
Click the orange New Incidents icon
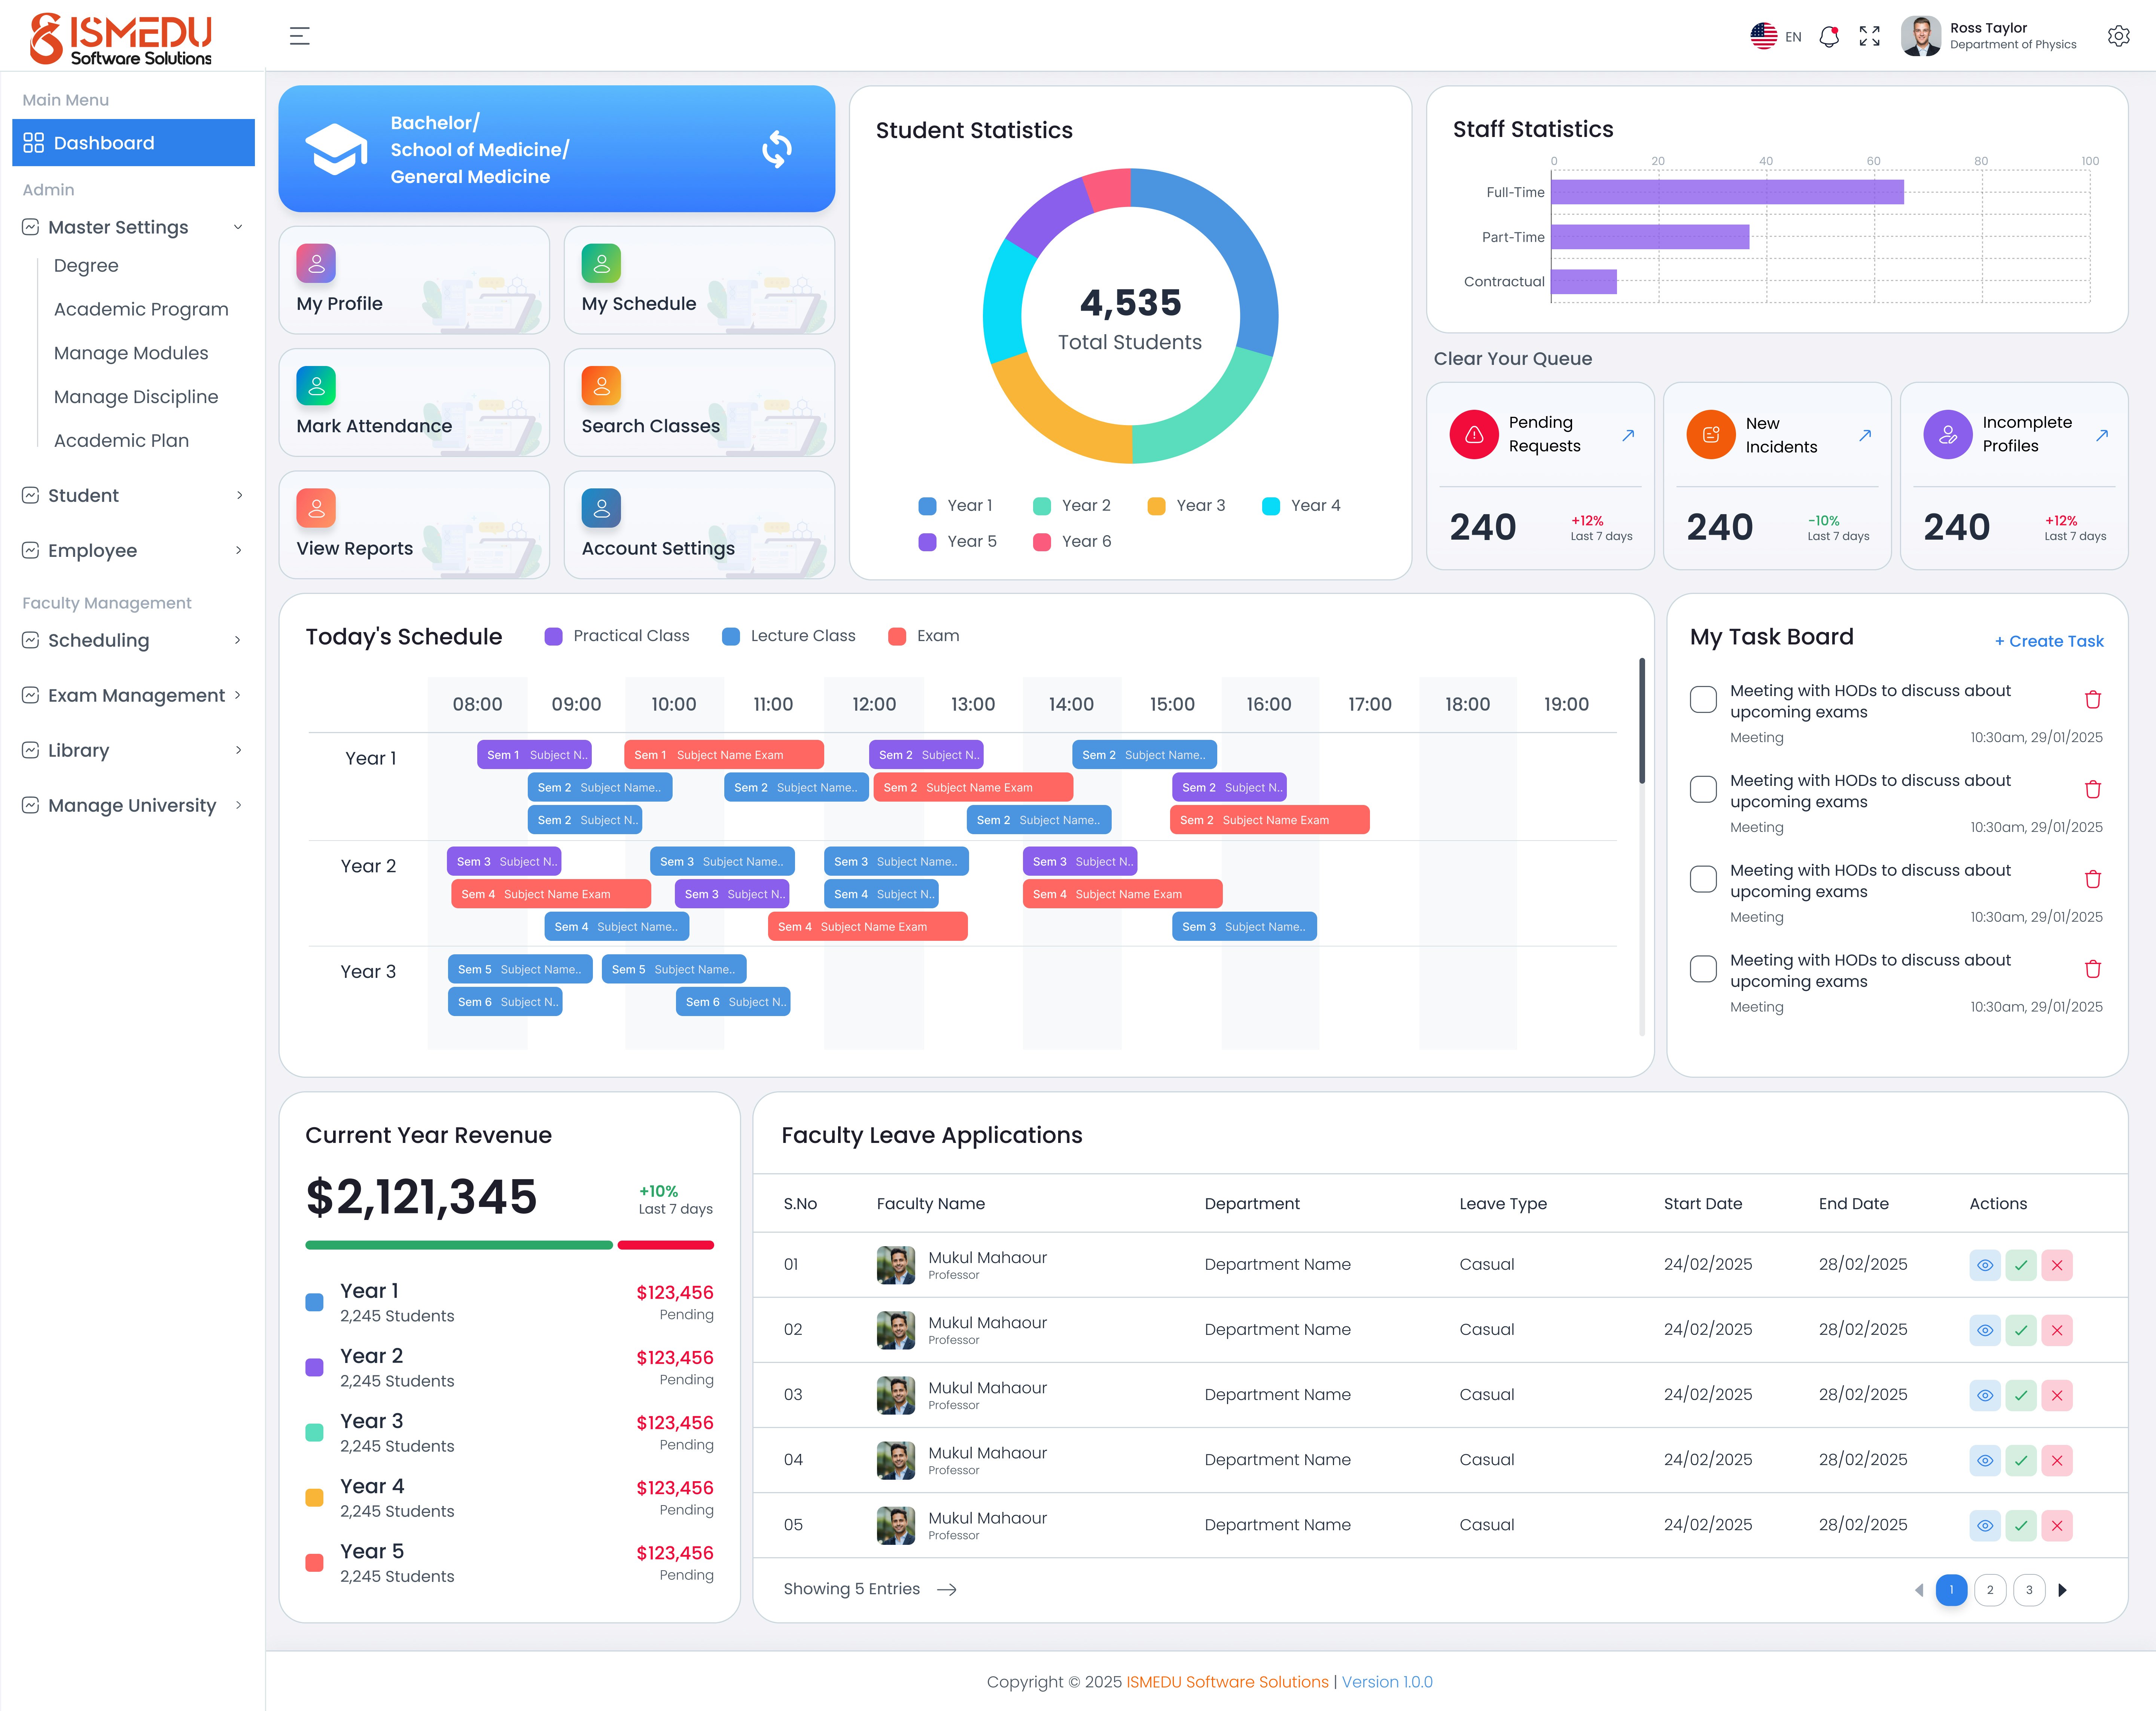point(1711,435)
